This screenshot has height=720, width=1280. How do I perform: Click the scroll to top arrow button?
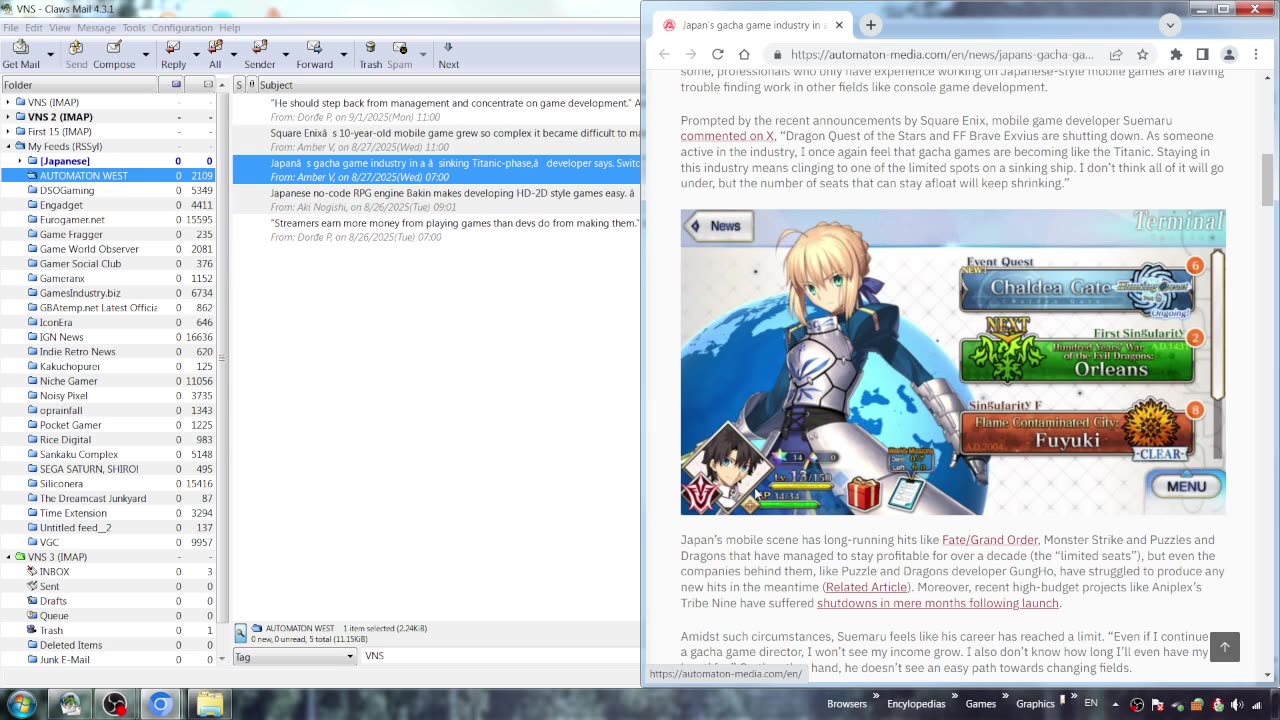tap(1225, 647)
